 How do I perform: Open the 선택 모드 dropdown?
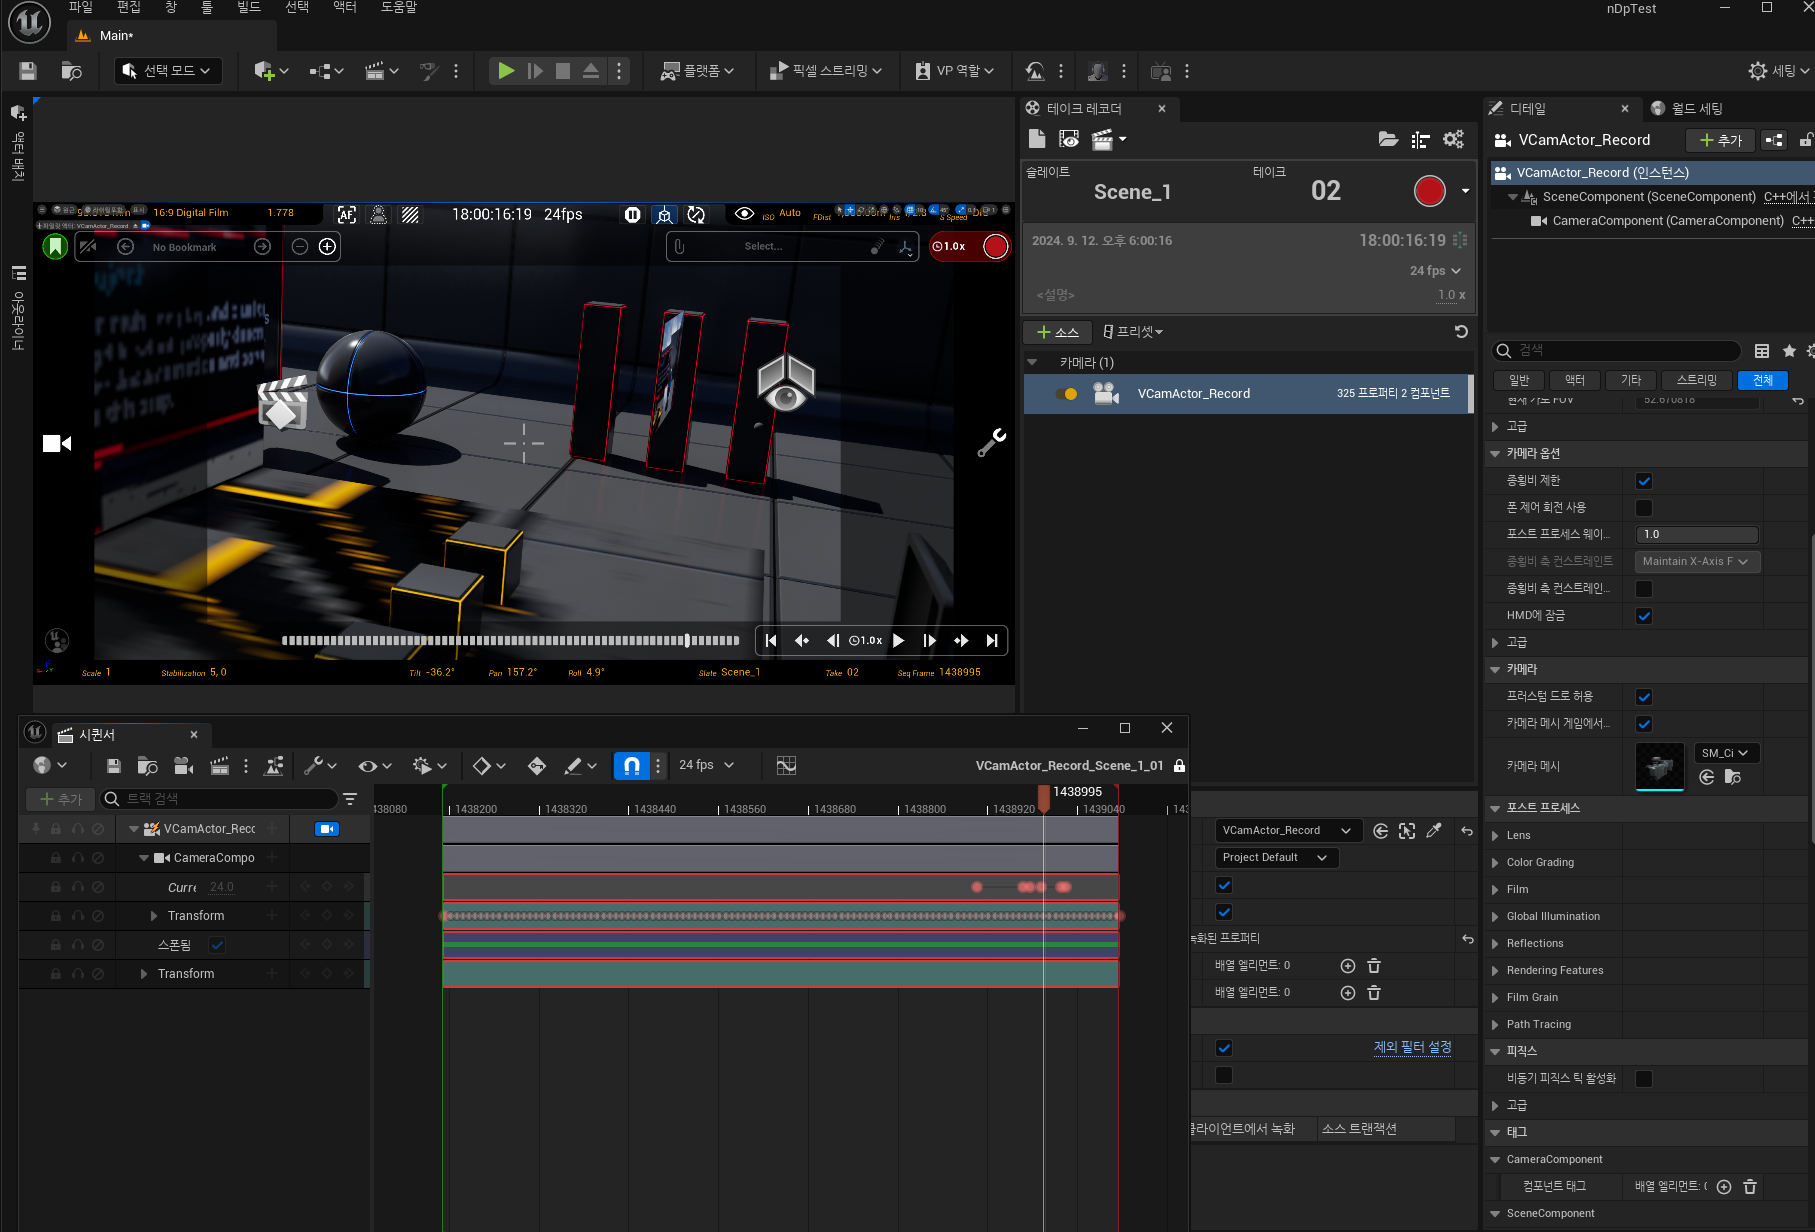tap(168, 71)
